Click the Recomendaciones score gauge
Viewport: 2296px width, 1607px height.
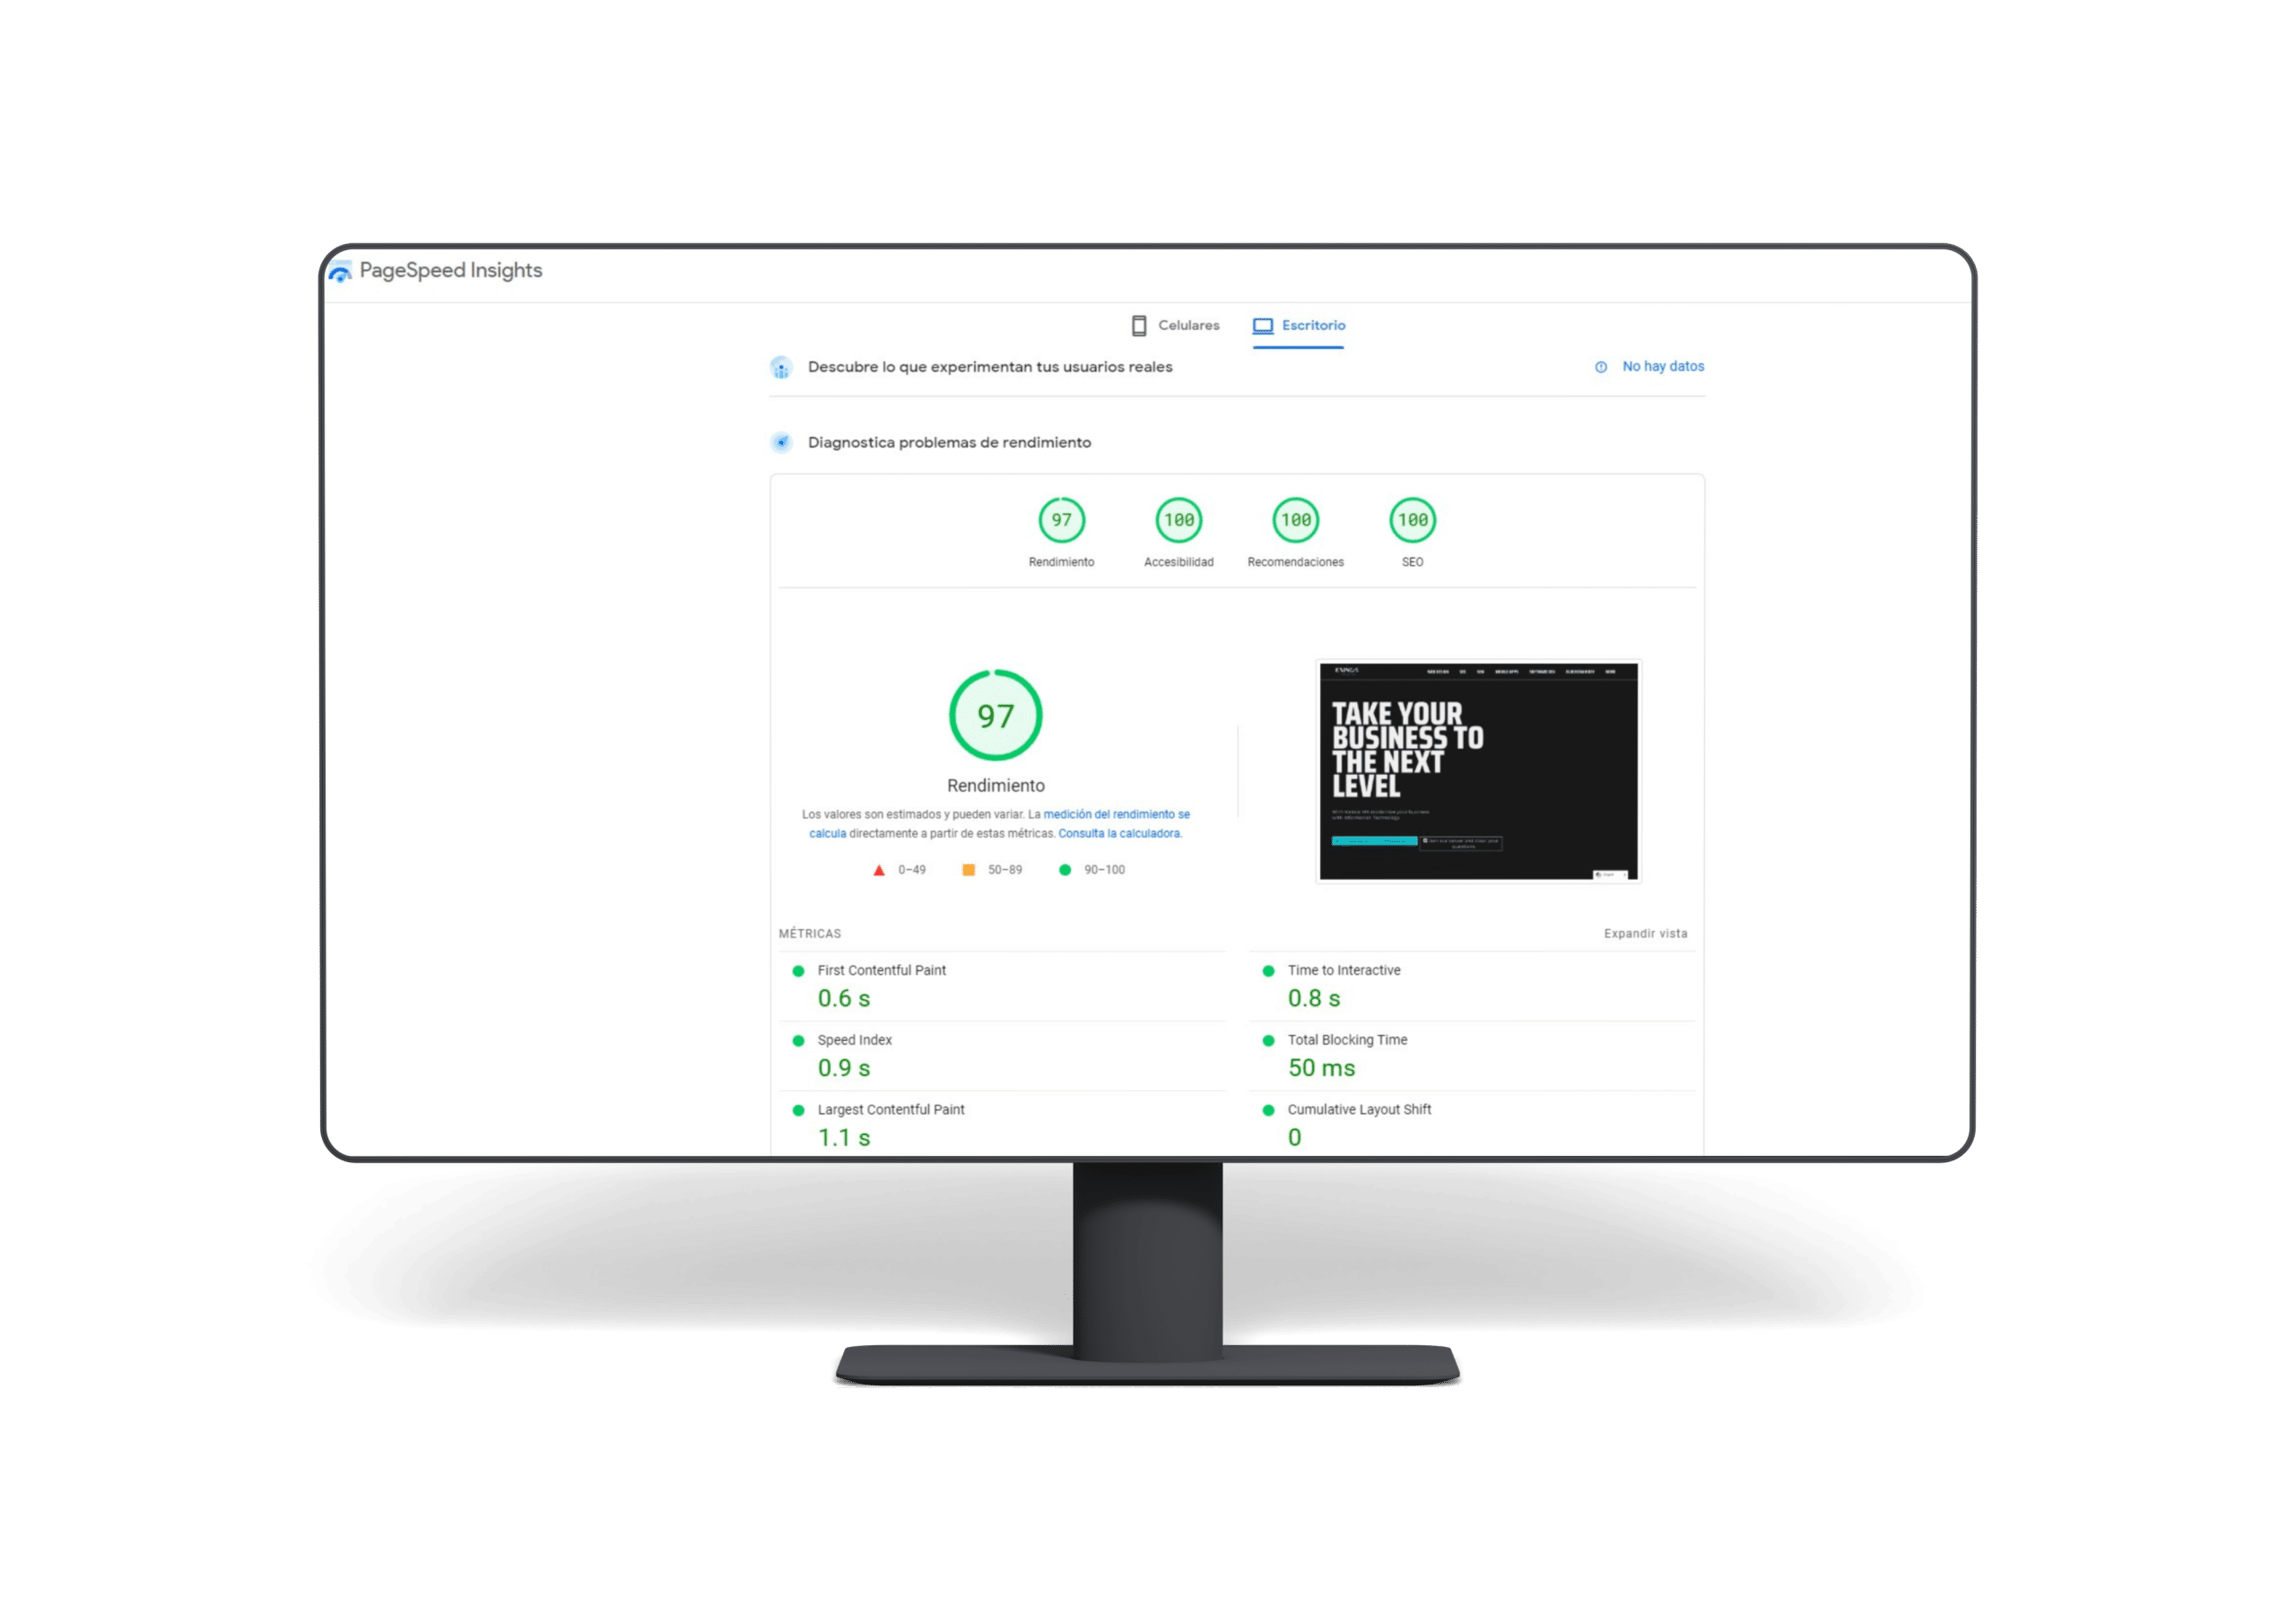coord(1295,520)
